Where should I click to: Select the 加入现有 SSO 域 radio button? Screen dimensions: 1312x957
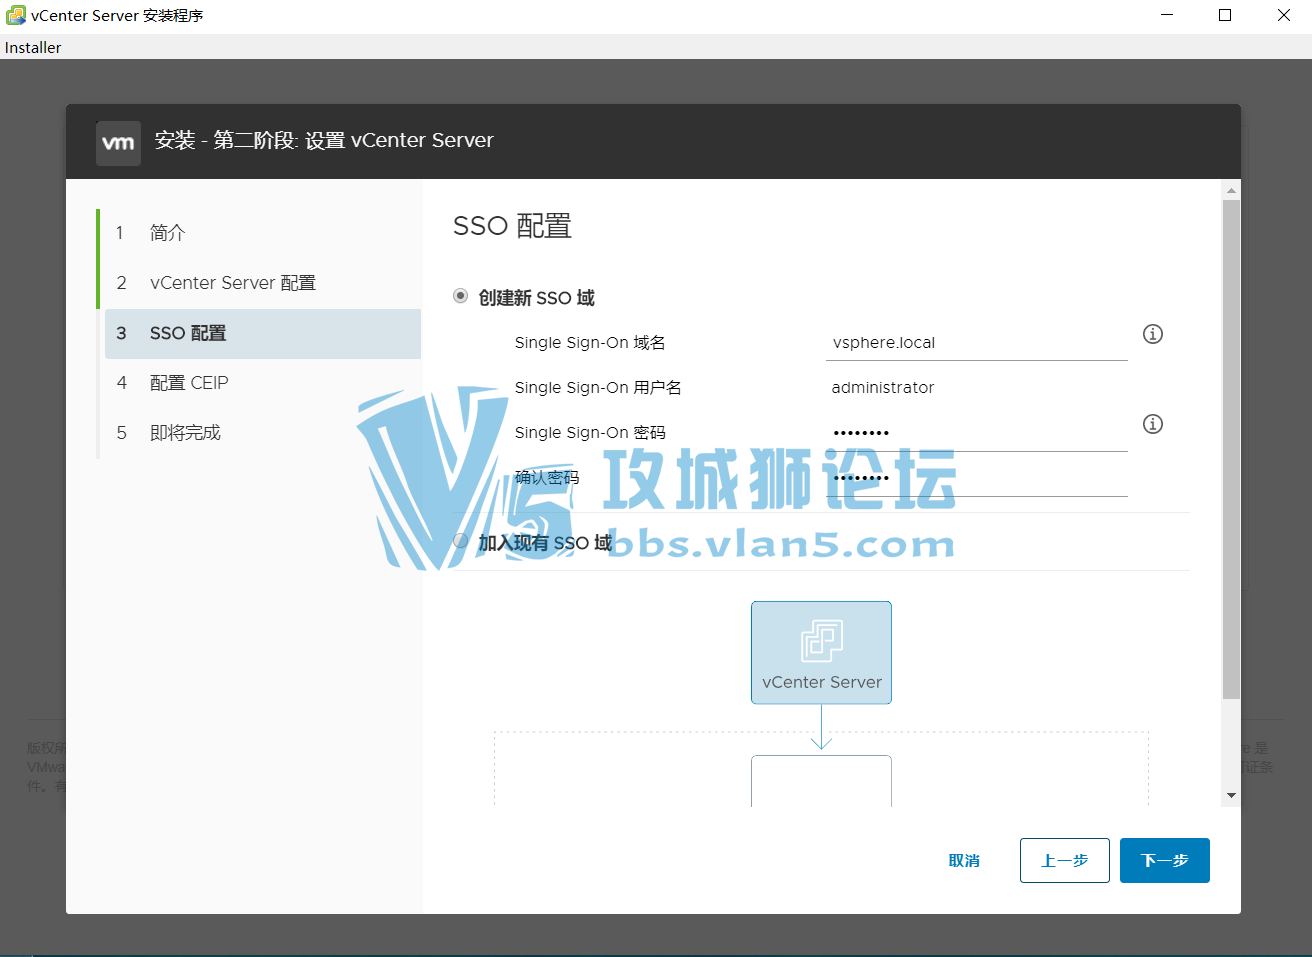pos(460,541)
